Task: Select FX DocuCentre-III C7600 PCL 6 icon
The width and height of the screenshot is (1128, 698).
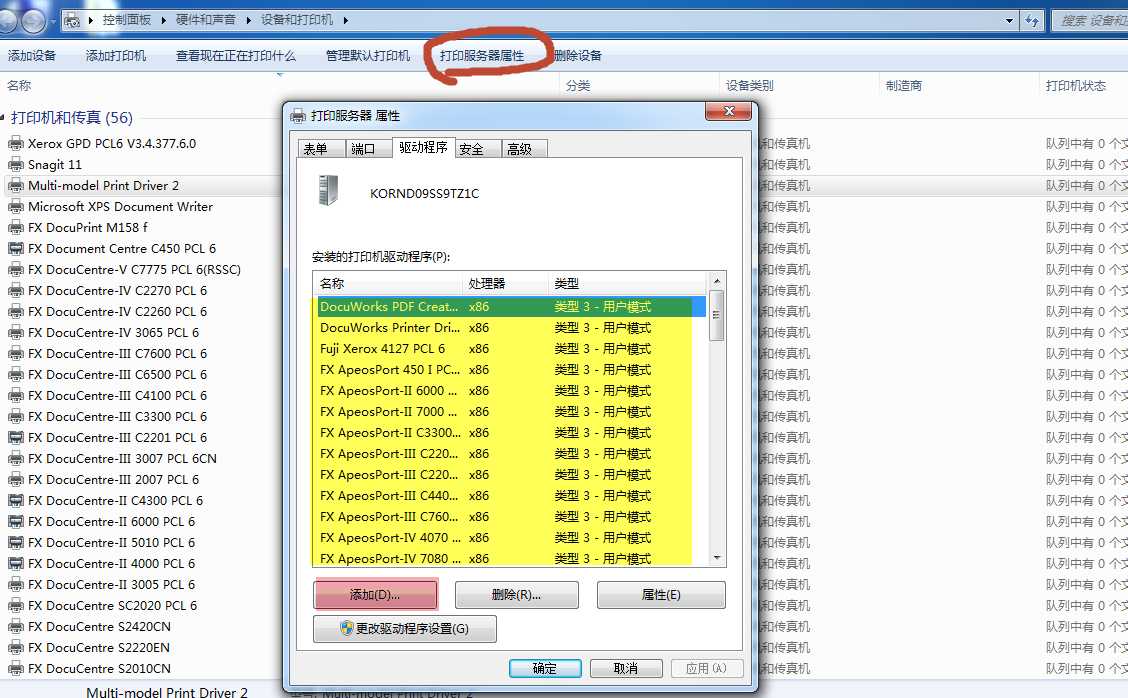Action: pos(15,353)
